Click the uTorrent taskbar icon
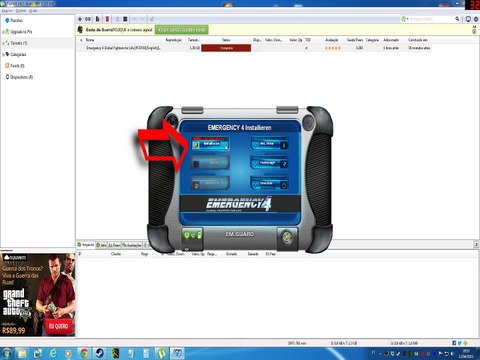The height and width of the screenshot is (360, 480). point(162,353)
